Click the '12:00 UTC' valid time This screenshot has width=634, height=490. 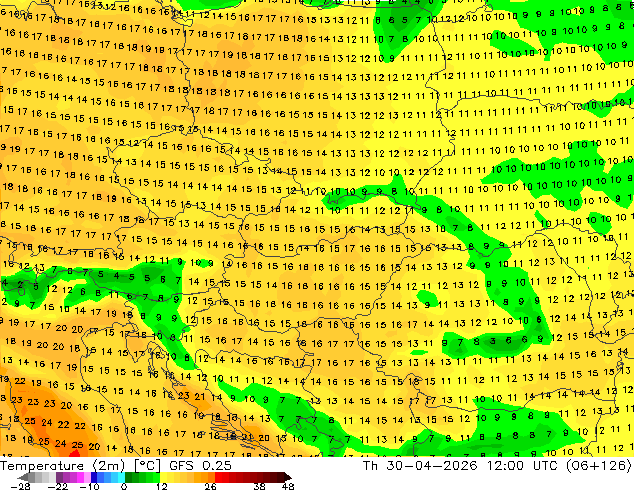(524, 466)
